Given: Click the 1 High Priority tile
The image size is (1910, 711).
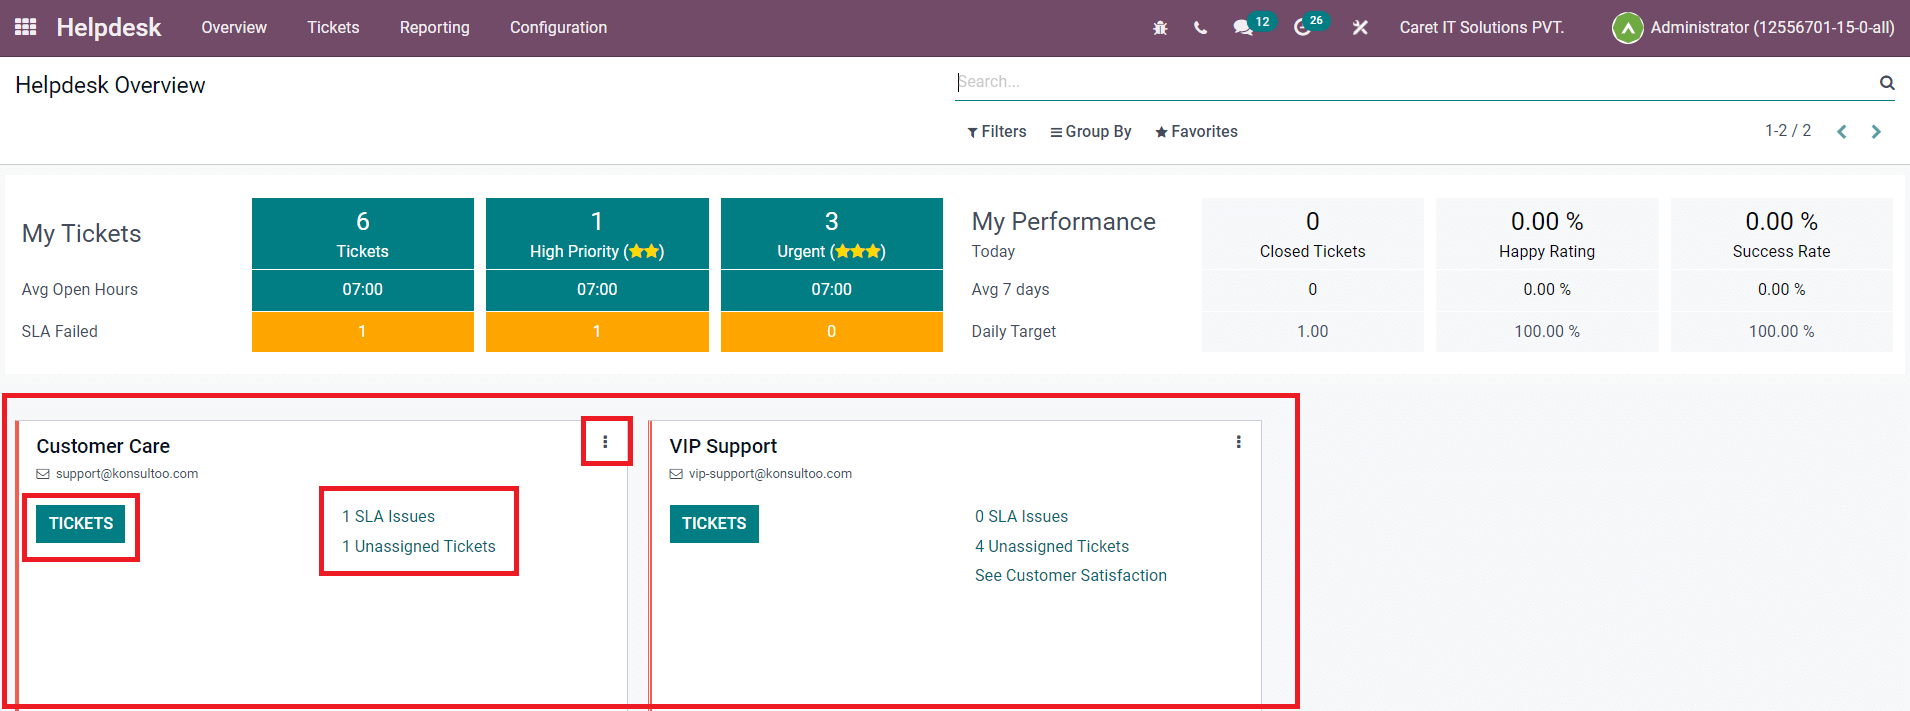Looking at the screenshot, I should pyautogui.click(x=597, y=233).
